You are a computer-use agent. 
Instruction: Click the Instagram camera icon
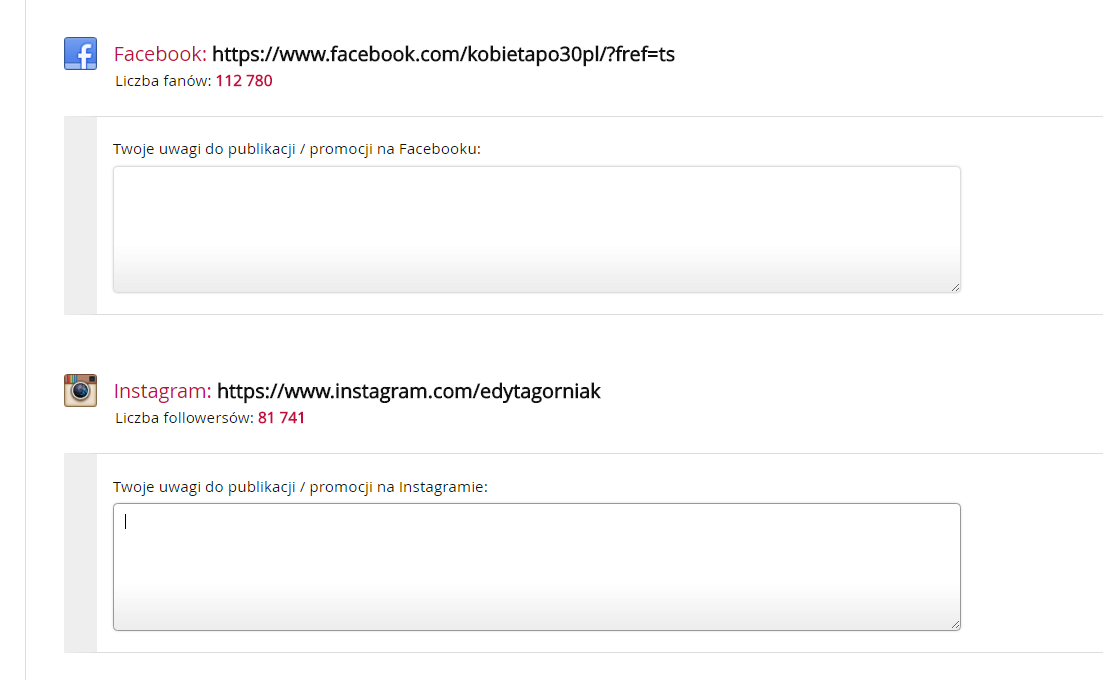(80, 390)
